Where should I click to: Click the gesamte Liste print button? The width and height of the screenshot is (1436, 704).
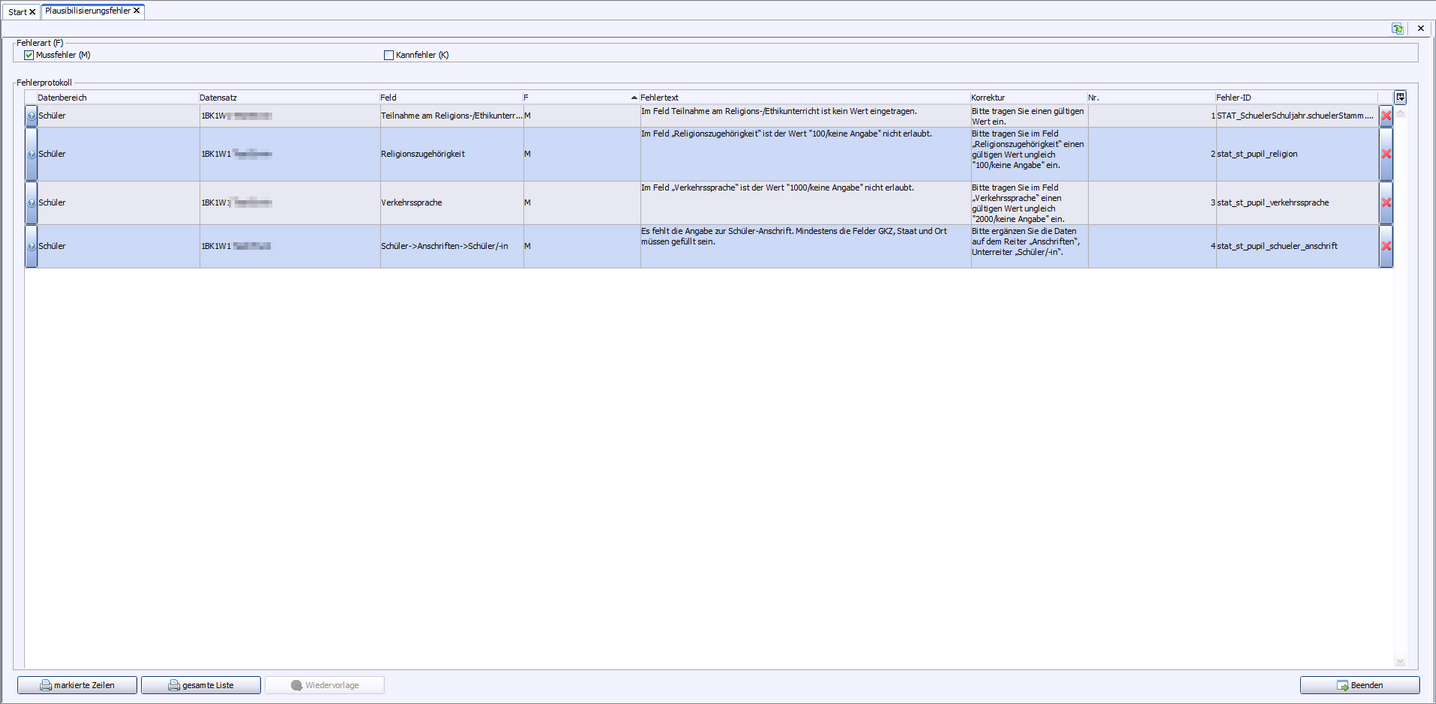(x=201, y=685)
